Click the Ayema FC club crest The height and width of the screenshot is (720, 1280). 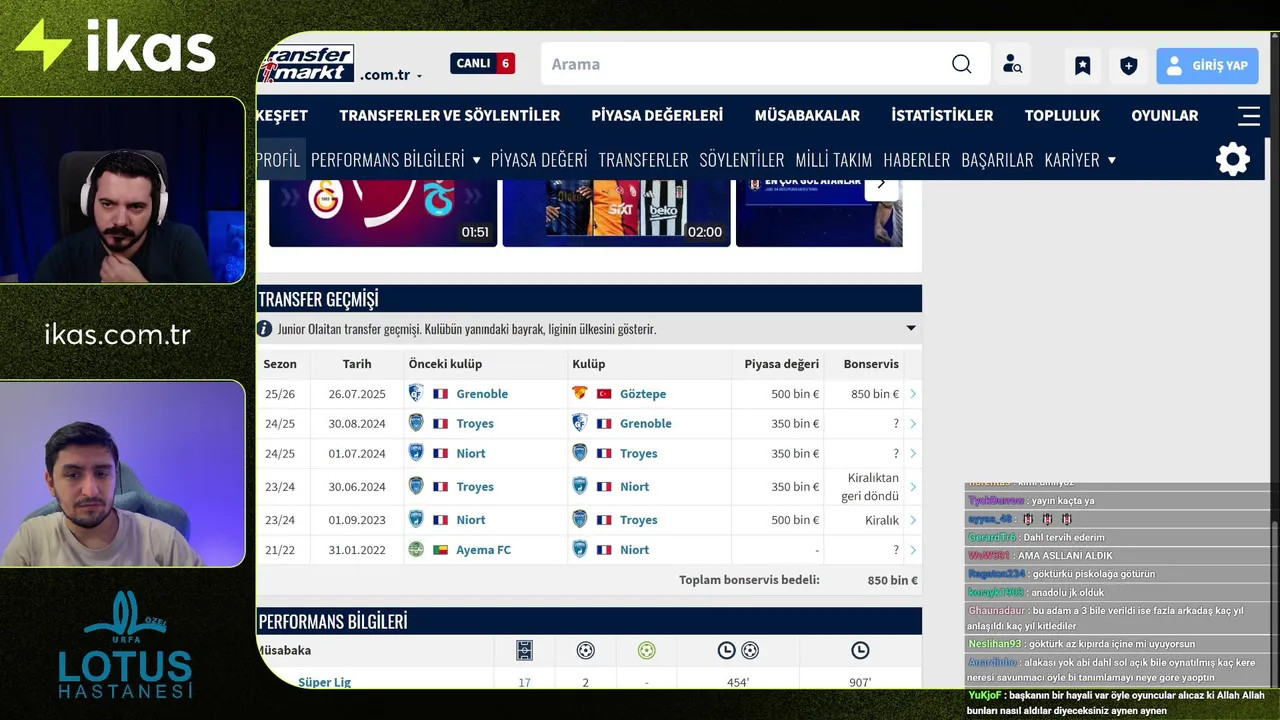416,549
